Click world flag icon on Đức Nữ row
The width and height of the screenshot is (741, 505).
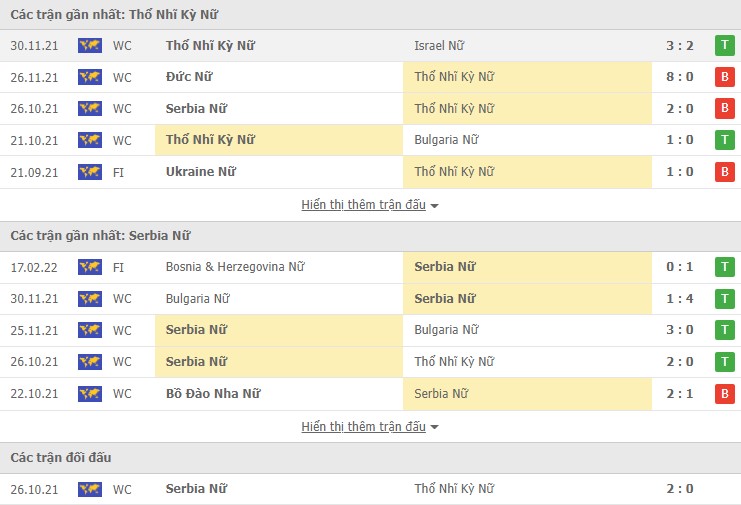(90, 77)
